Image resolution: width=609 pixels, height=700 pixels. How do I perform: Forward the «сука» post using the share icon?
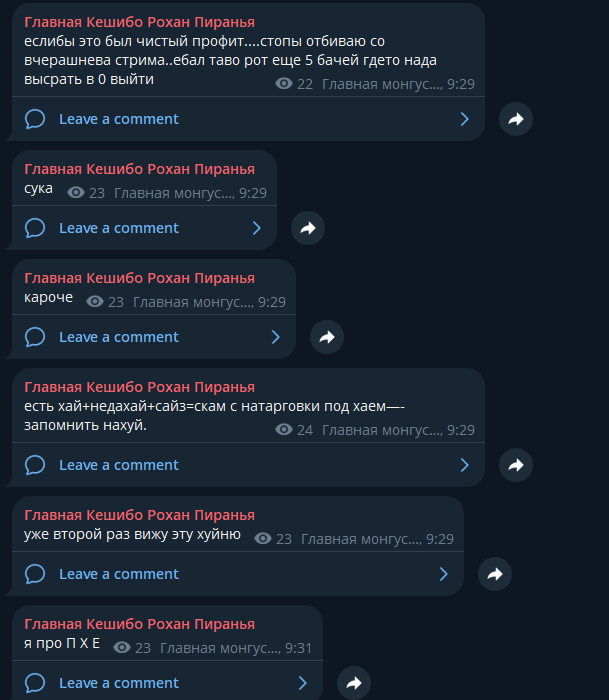click(308, 228)
